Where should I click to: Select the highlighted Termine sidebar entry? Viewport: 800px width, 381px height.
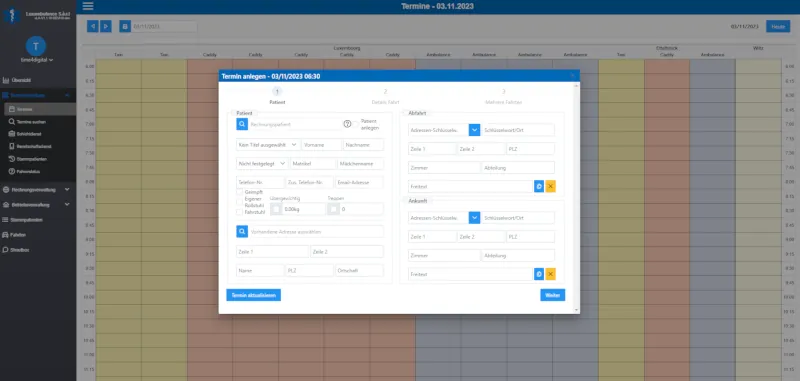[x=40, y=109]
